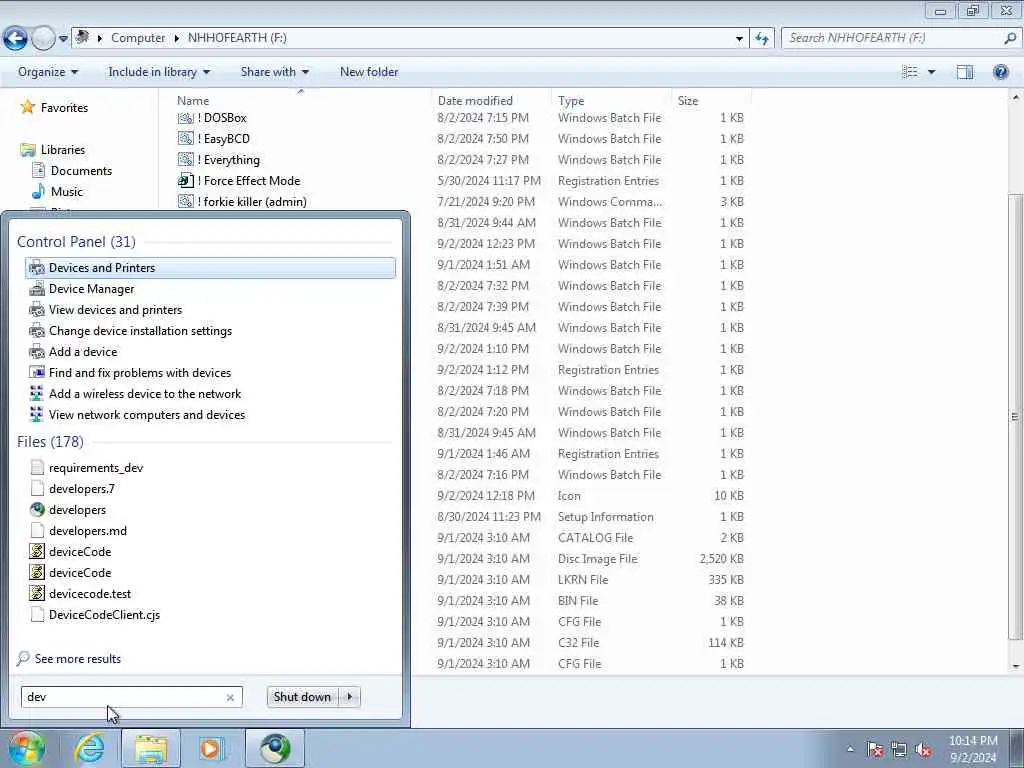Open Libraries in navigation pane
This screenshot has width=1024, height=768.
coord(53,150)
